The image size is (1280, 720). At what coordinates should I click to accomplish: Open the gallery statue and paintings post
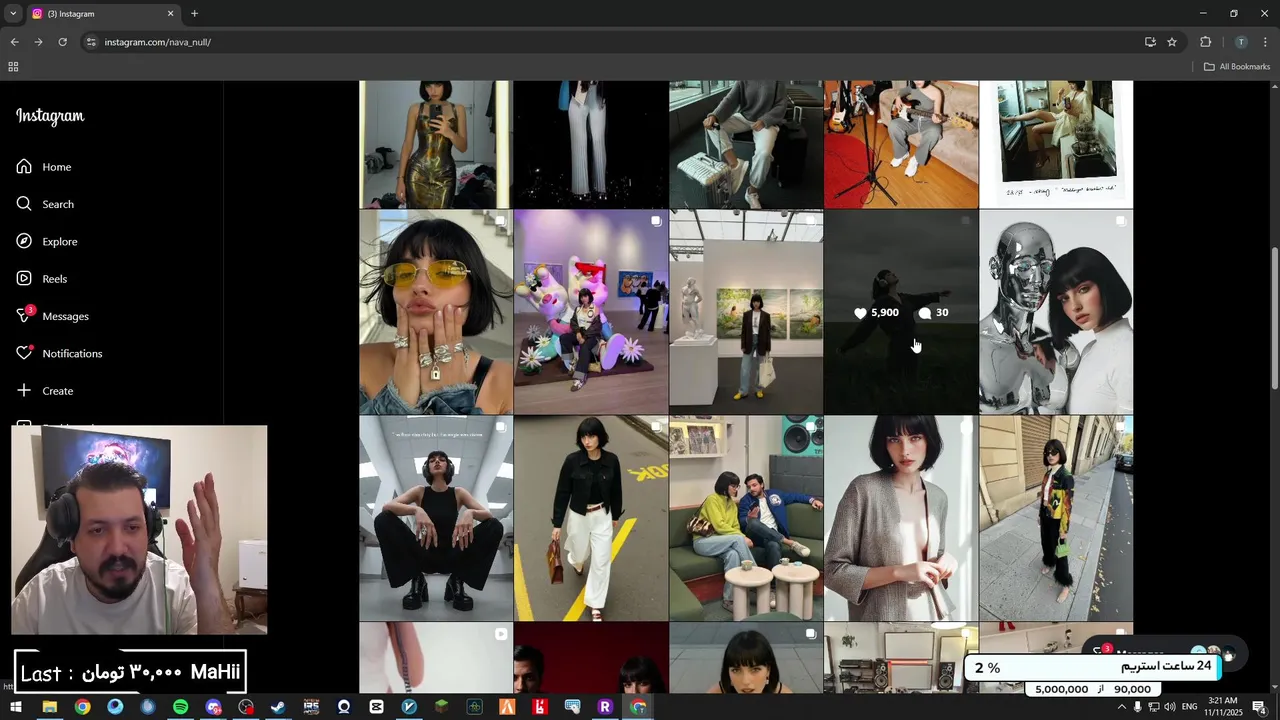746,312
